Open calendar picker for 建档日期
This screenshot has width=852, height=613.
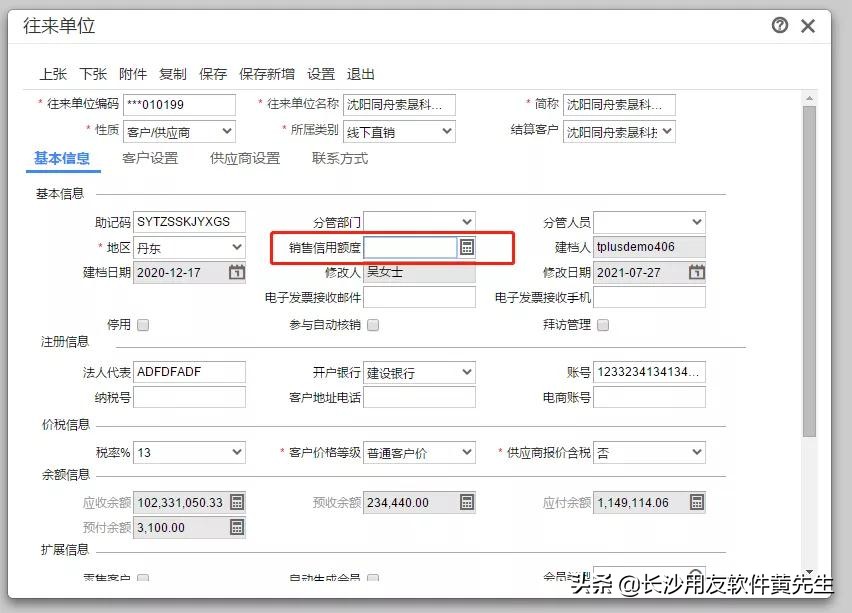(236, 272)
